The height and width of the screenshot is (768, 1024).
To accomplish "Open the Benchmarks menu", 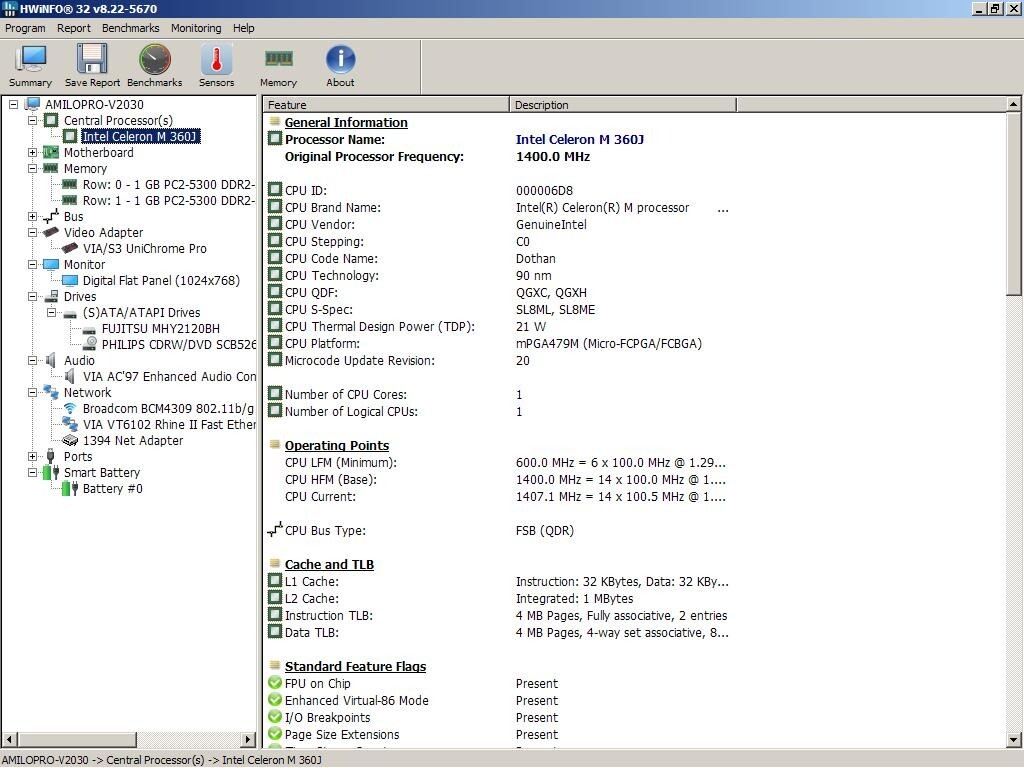I will coord(131,28).
